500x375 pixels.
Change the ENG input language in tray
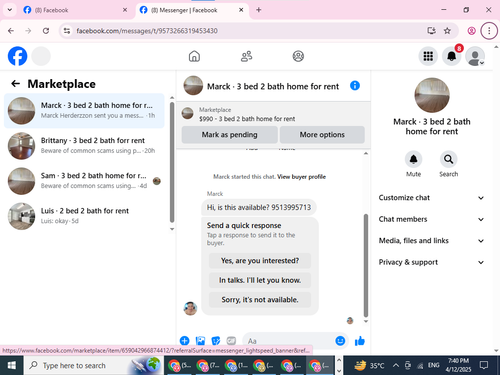pos(433,365)
